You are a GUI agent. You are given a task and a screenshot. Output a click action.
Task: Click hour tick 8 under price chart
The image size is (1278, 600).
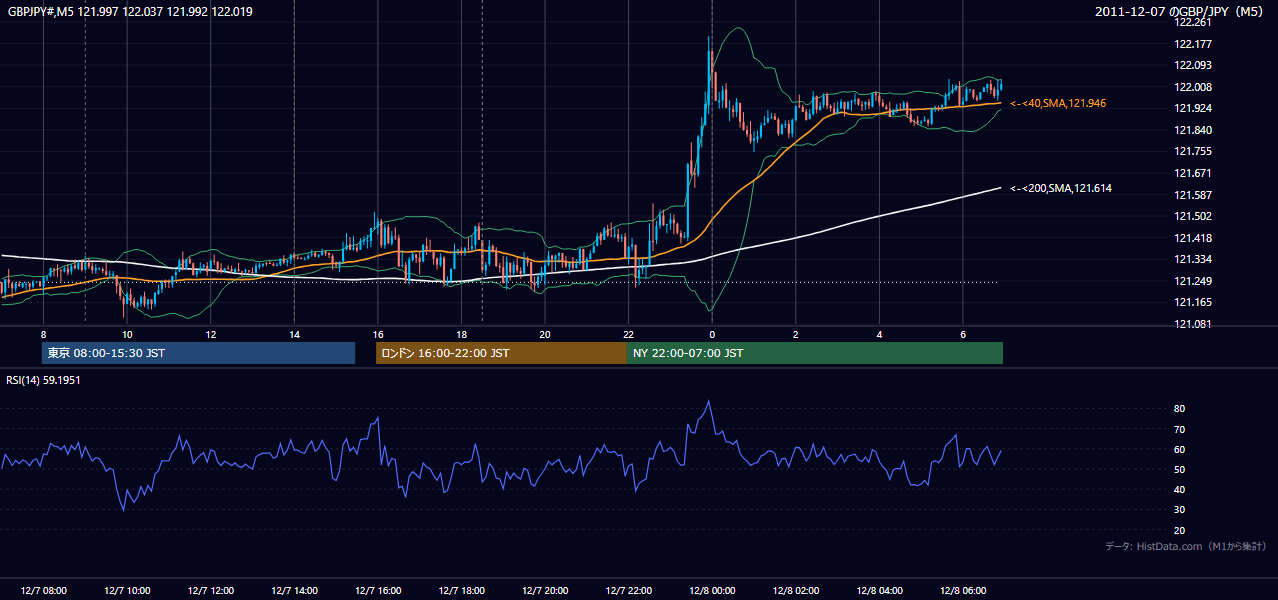coord(43,334)
